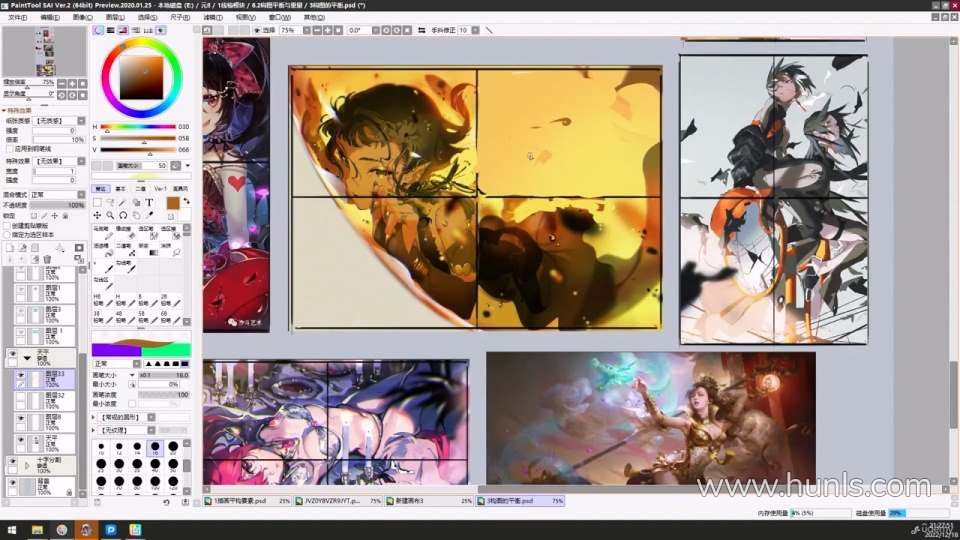960x540 pixels.
Task: Select the bottom-left pencil preset '38'
Action: coord(102,317)
